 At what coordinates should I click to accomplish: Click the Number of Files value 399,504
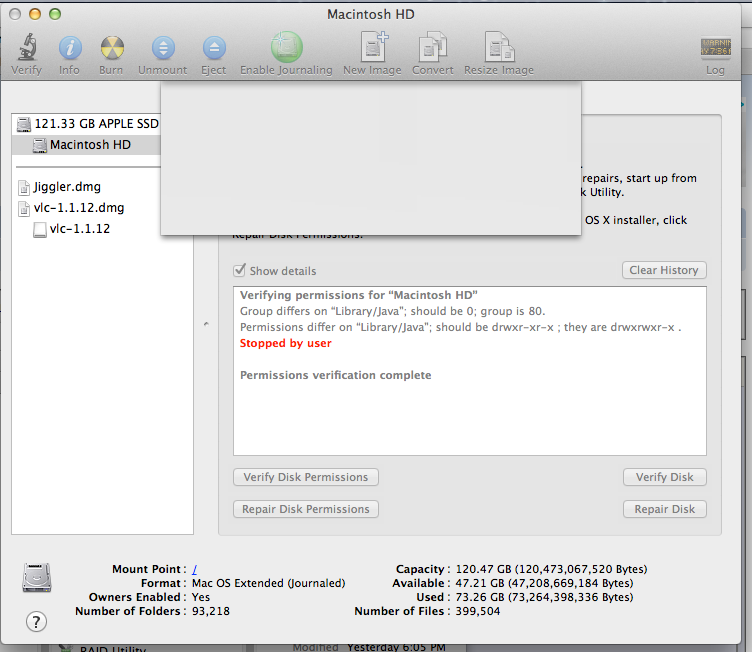[478, 611]
